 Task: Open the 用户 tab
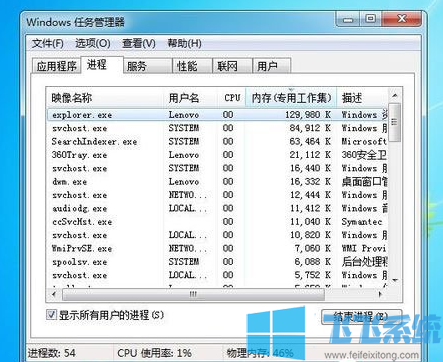pos(272,66)
